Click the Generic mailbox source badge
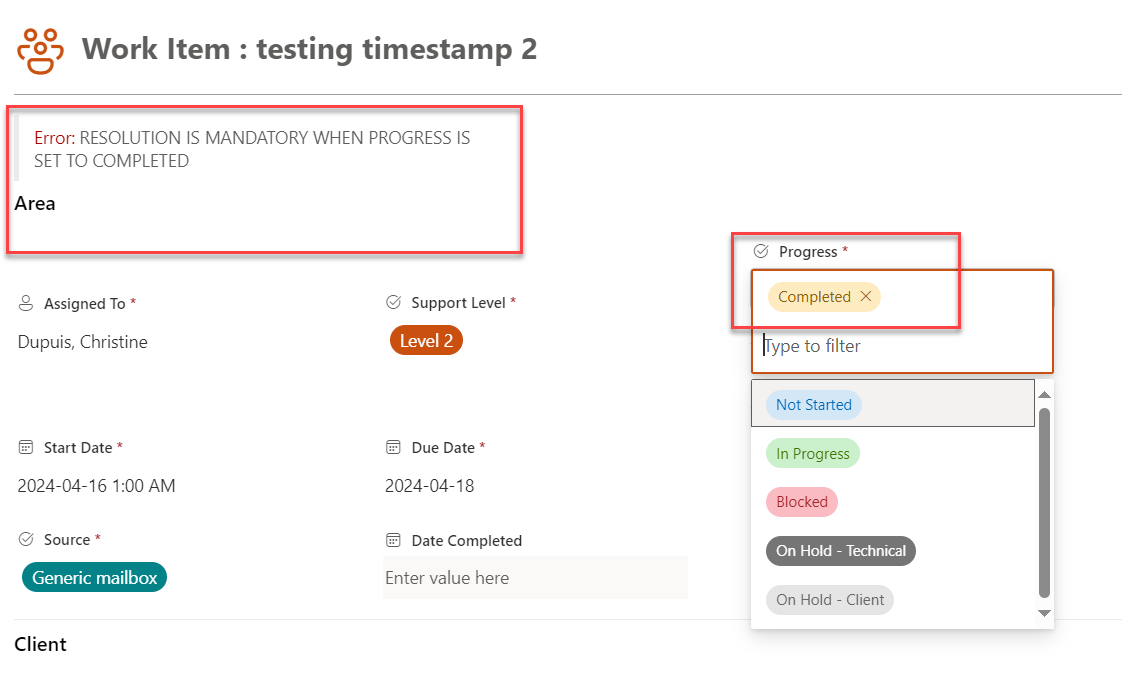1122x675 pixels. tap(94, 578)
